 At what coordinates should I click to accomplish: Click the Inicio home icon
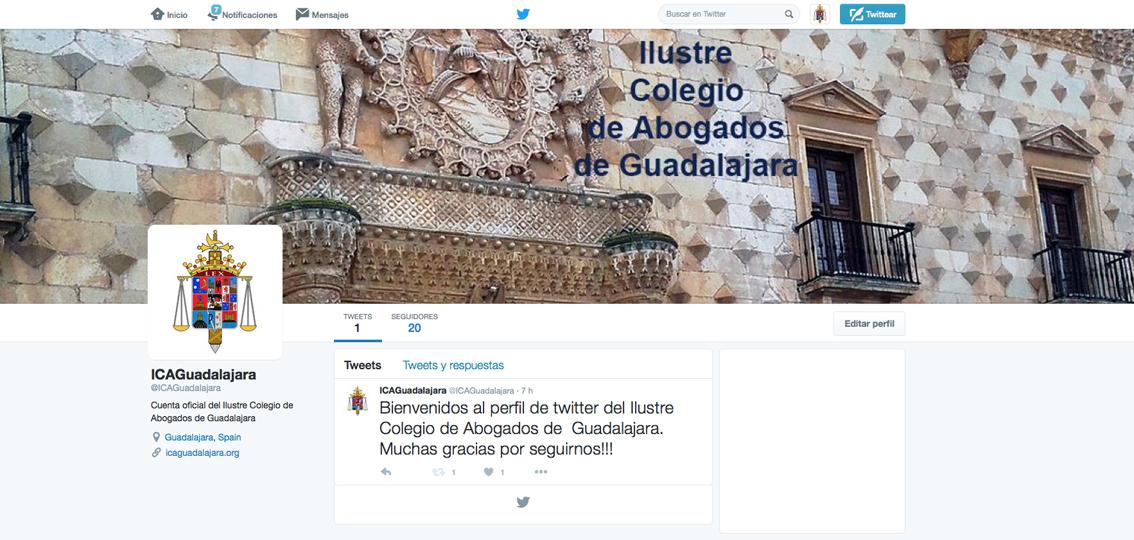pos(157,14)
